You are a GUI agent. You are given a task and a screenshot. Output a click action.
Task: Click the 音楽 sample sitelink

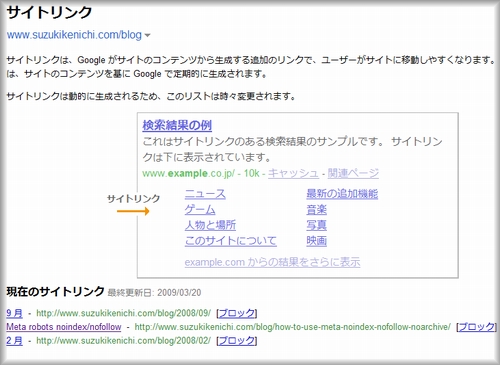[316, 210]
